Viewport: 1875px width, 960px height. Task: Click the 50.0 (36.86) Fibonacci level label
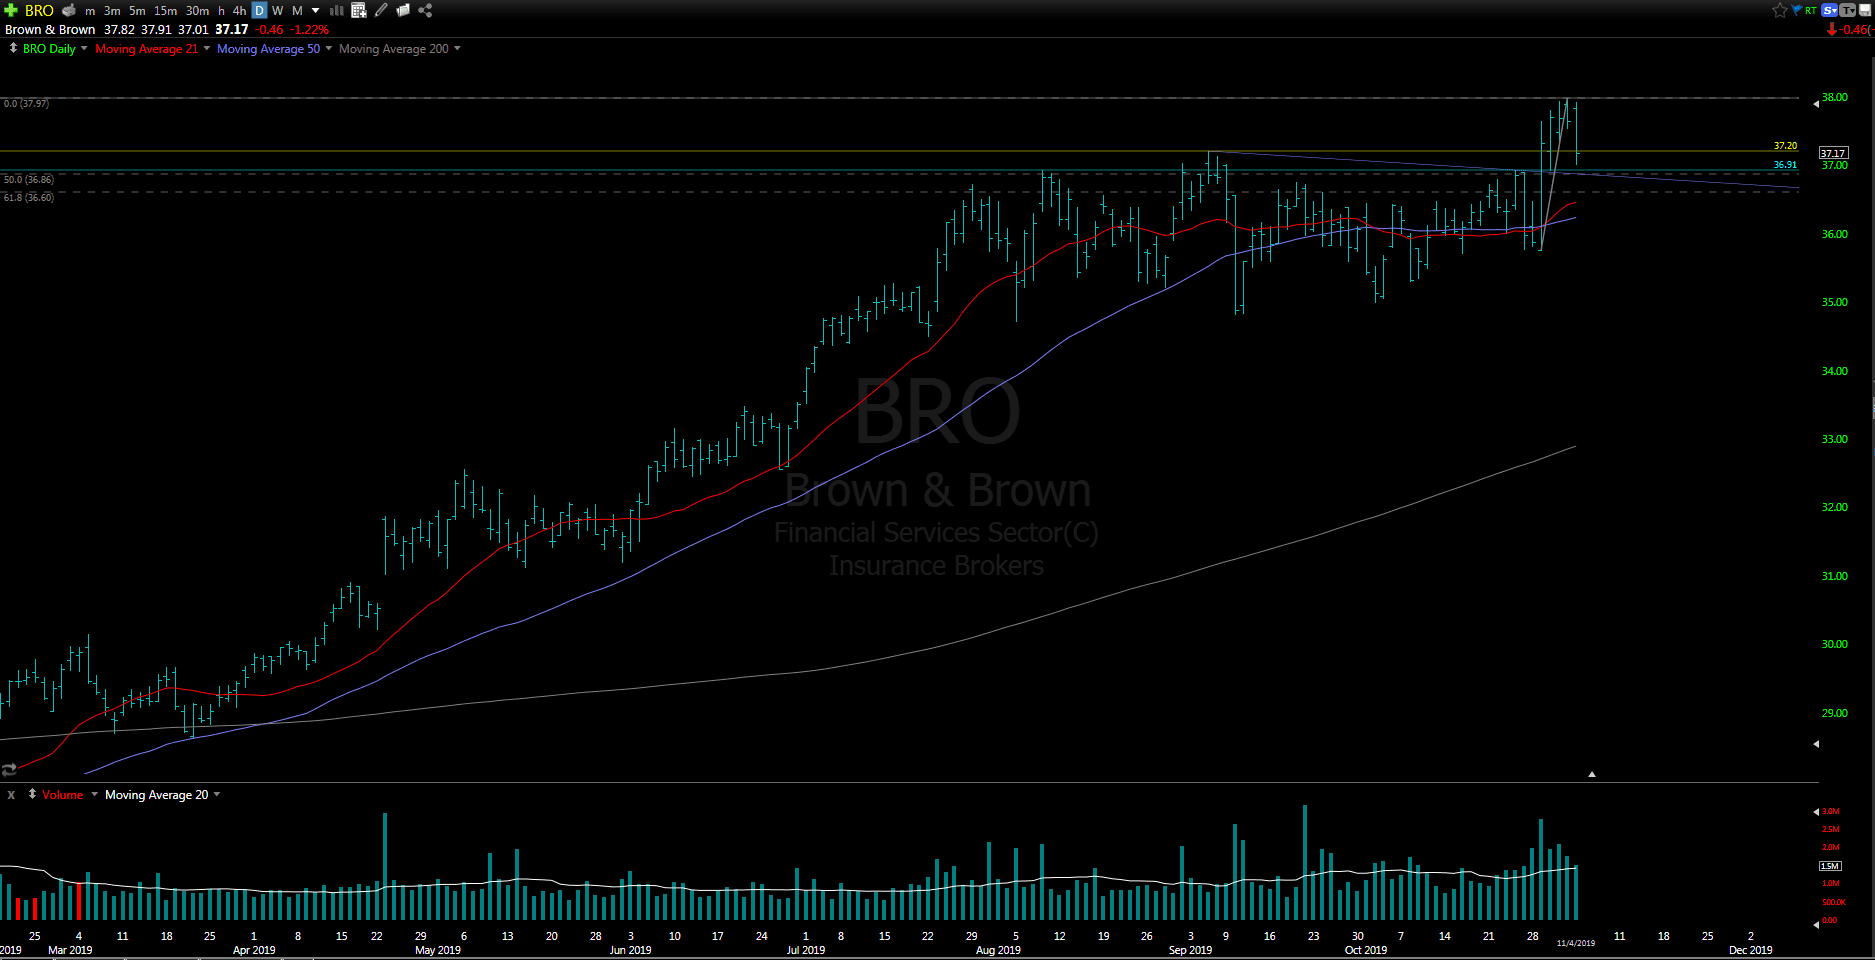[x=29, y=180]
